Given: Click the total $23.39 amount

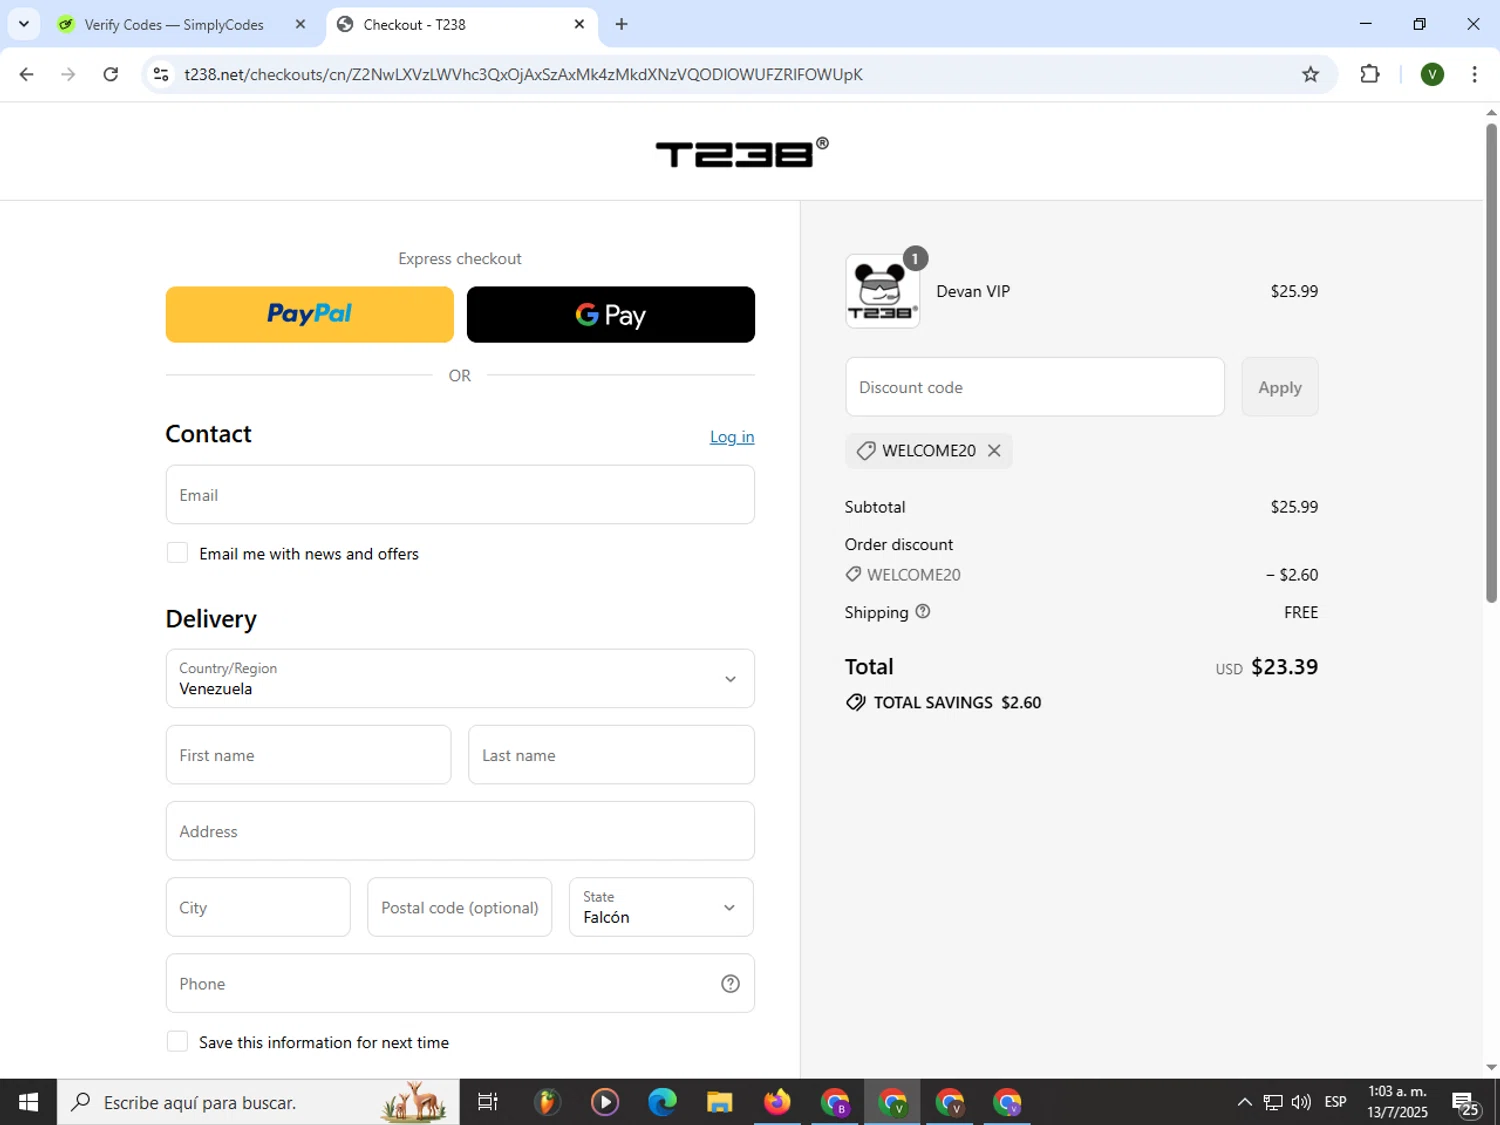Looking at the screenshot, I should pyautogui.click(x=1284, y=667).
